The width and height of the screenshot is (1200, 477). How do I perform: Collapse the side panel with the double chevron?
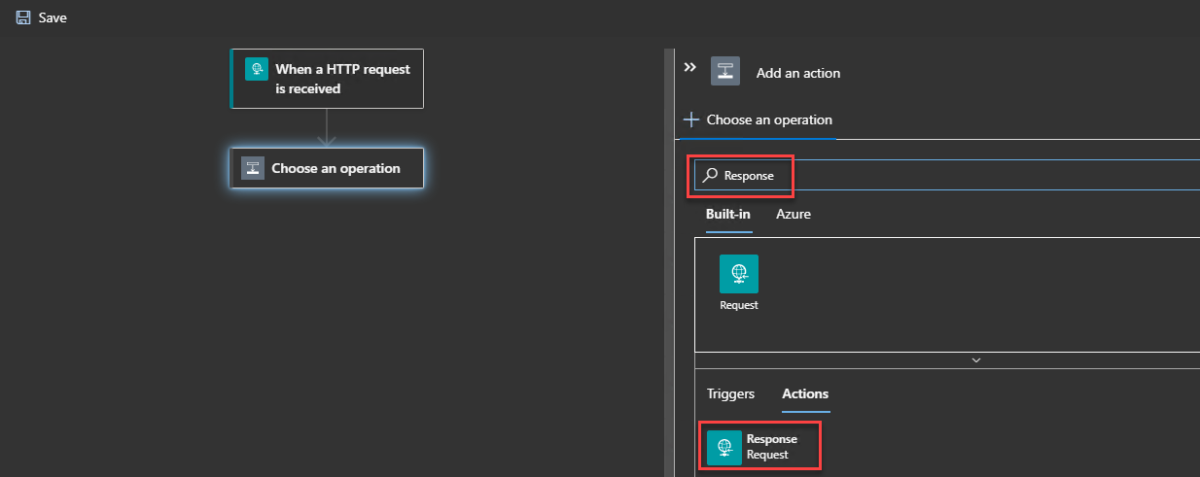(x=689, y=68)
